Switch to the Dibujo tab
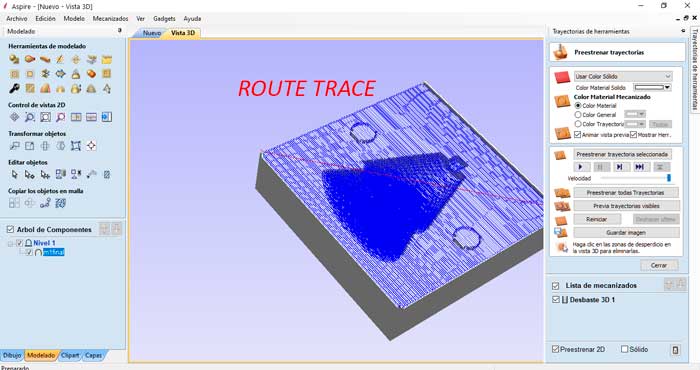700x370 pixels. click(x=12, y=355)
